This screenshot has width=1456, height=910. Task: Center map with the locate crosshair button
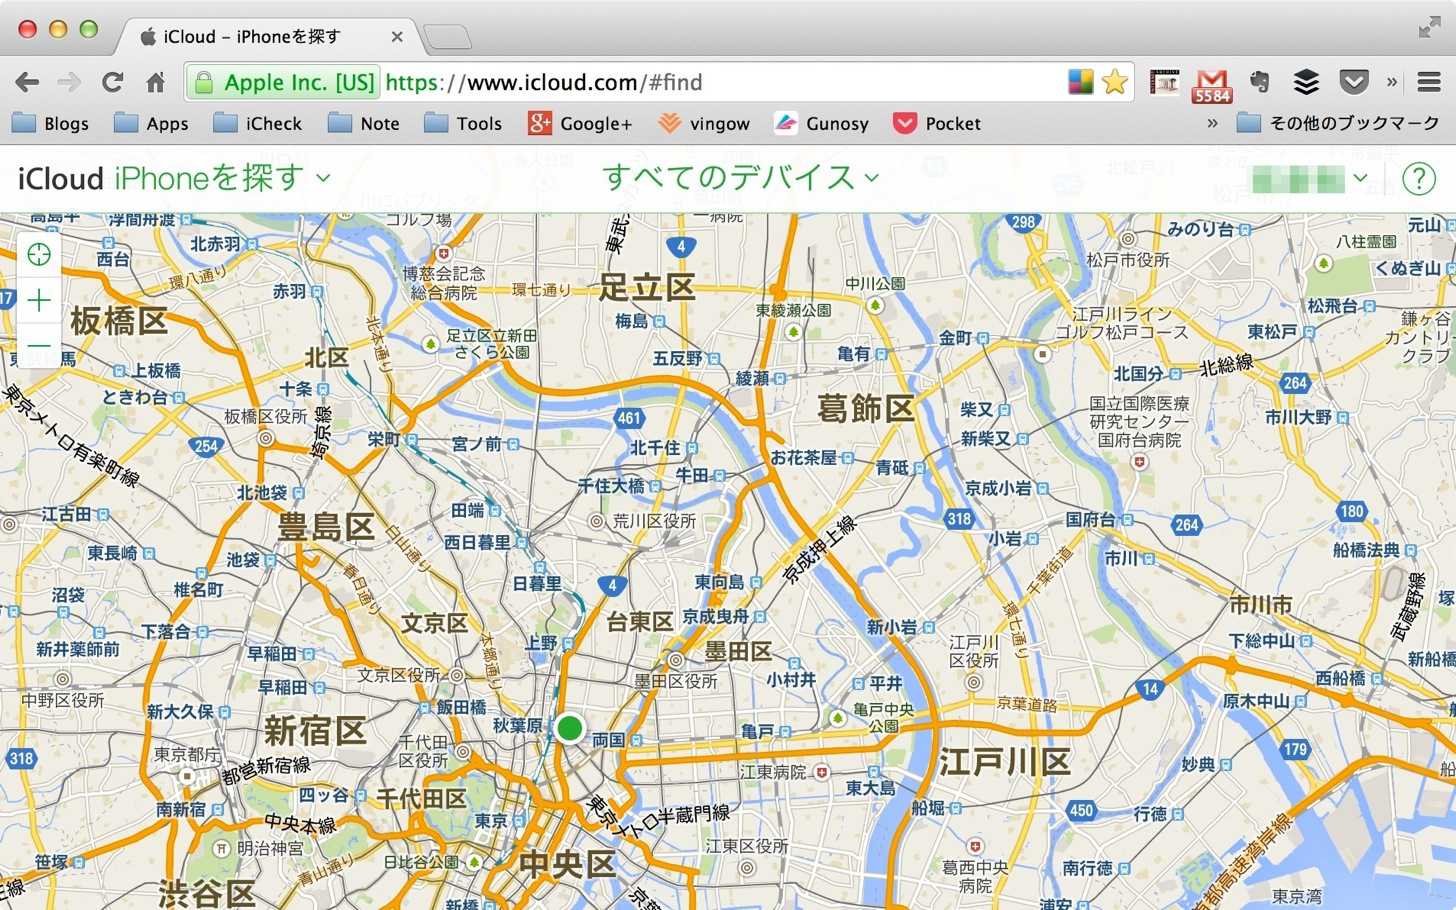pos(39,255)
